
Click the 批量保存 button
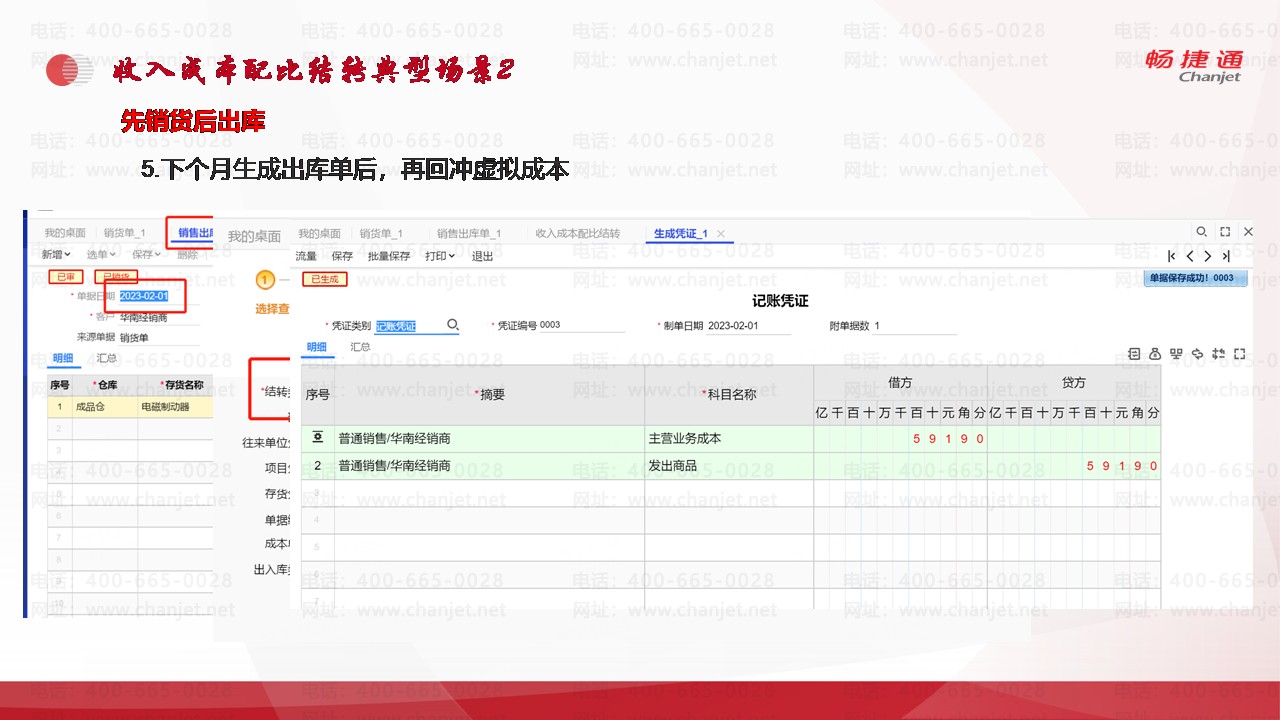(x=389, y=256)
